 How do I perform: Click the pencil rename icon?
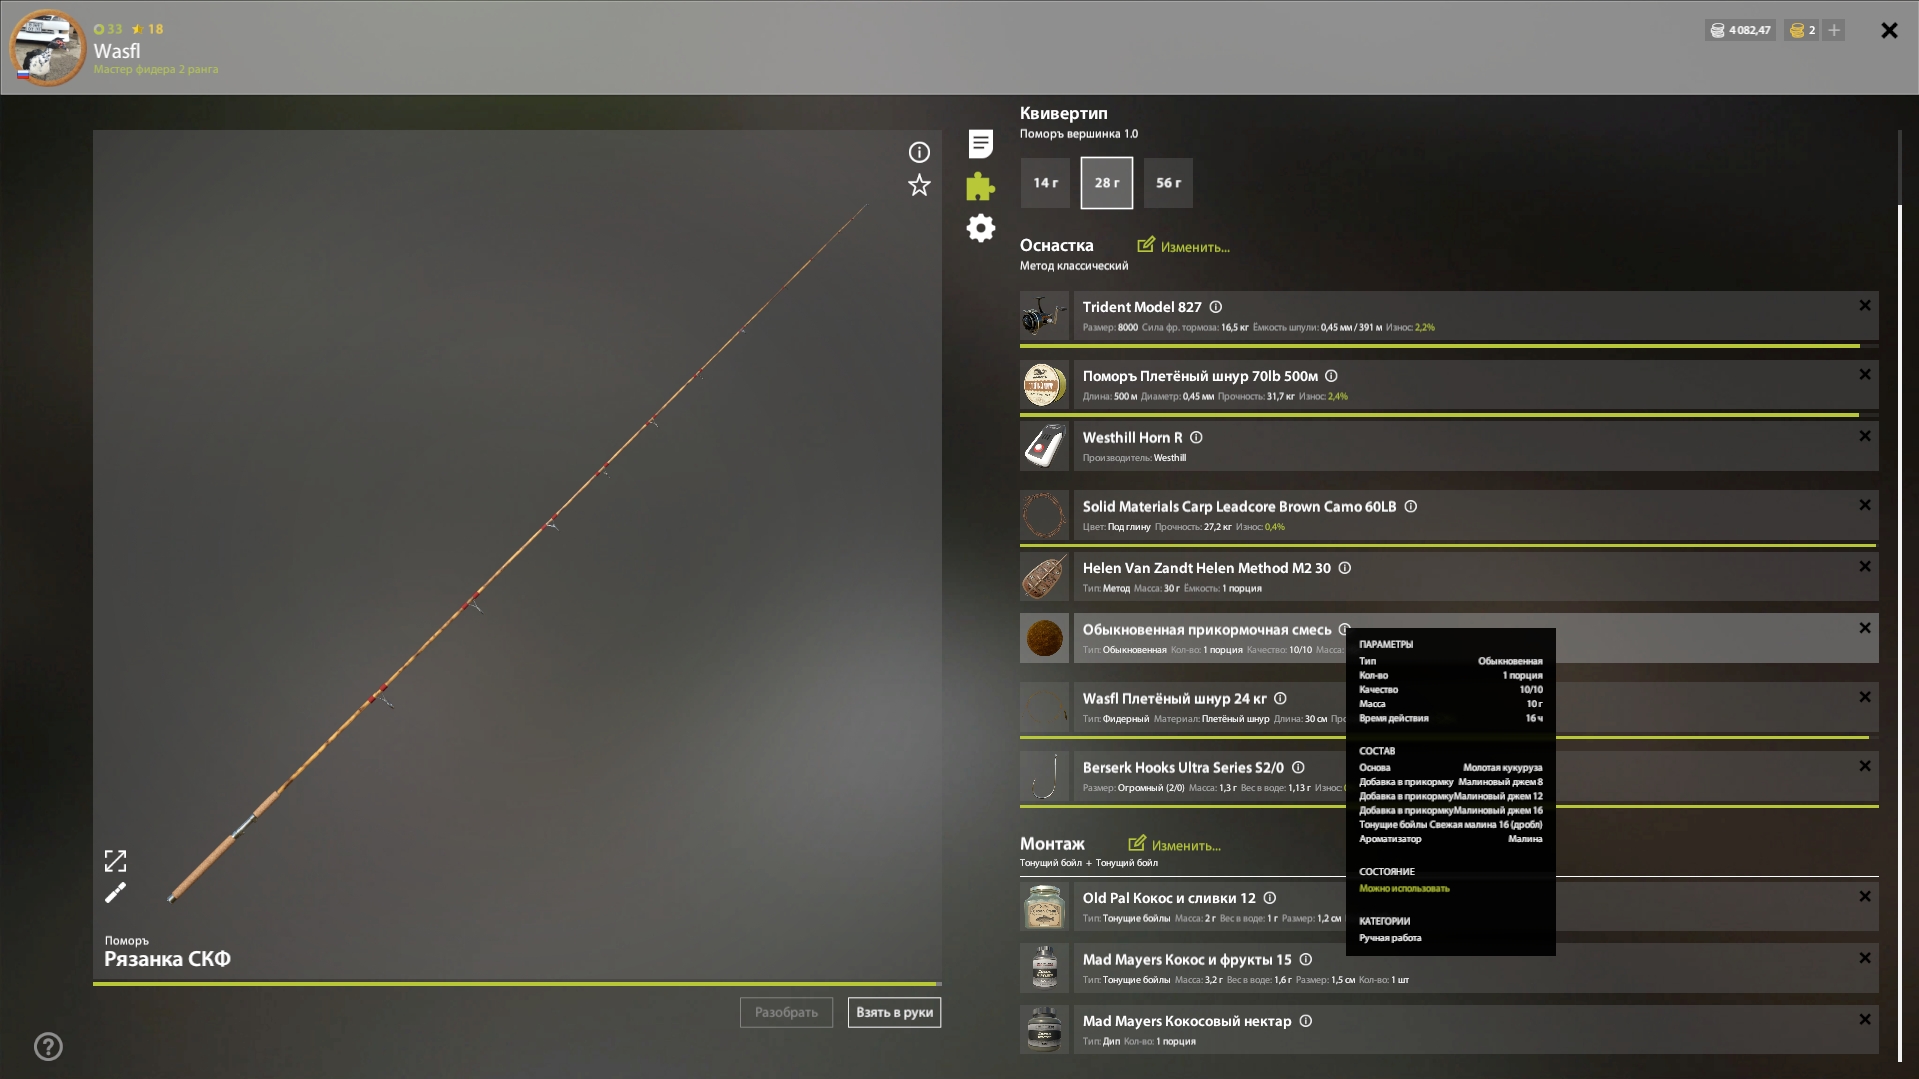click(x=116, y=893)
